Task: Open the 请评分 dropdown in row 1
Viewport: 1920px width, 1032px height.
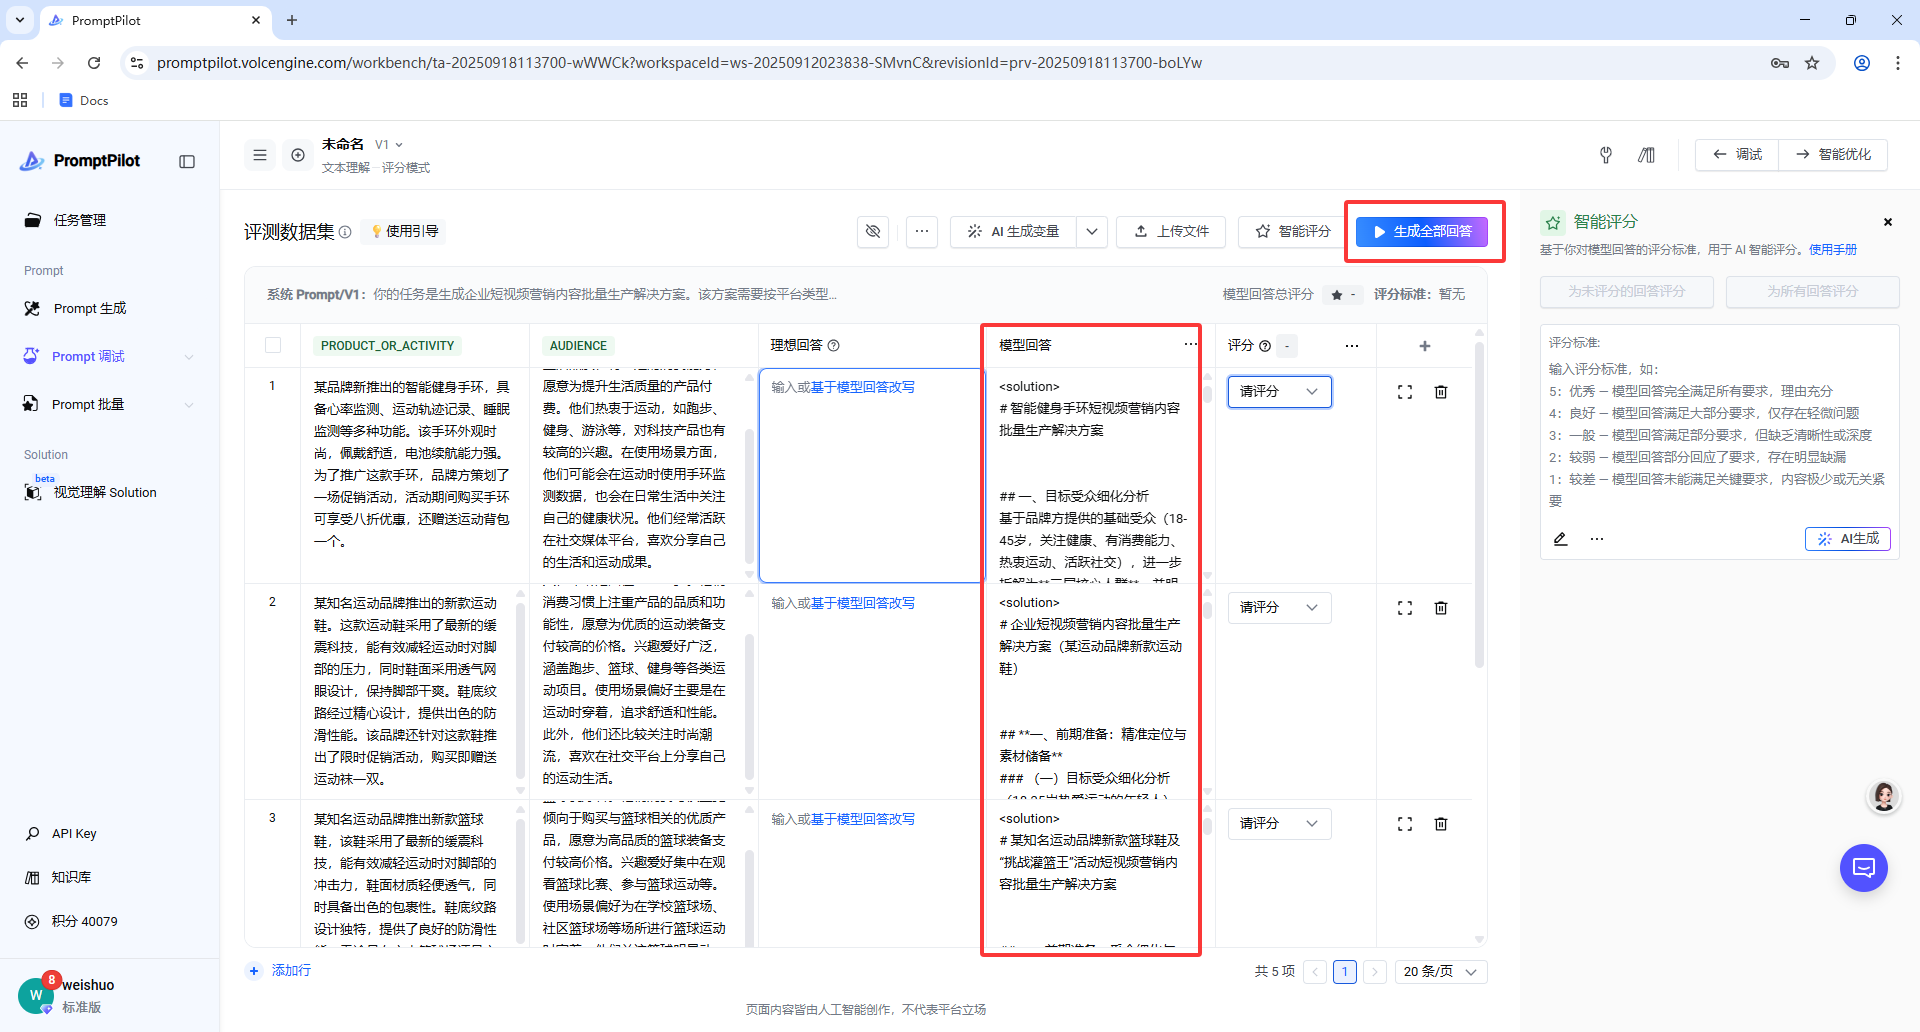Action: (x=1279, y=392)
